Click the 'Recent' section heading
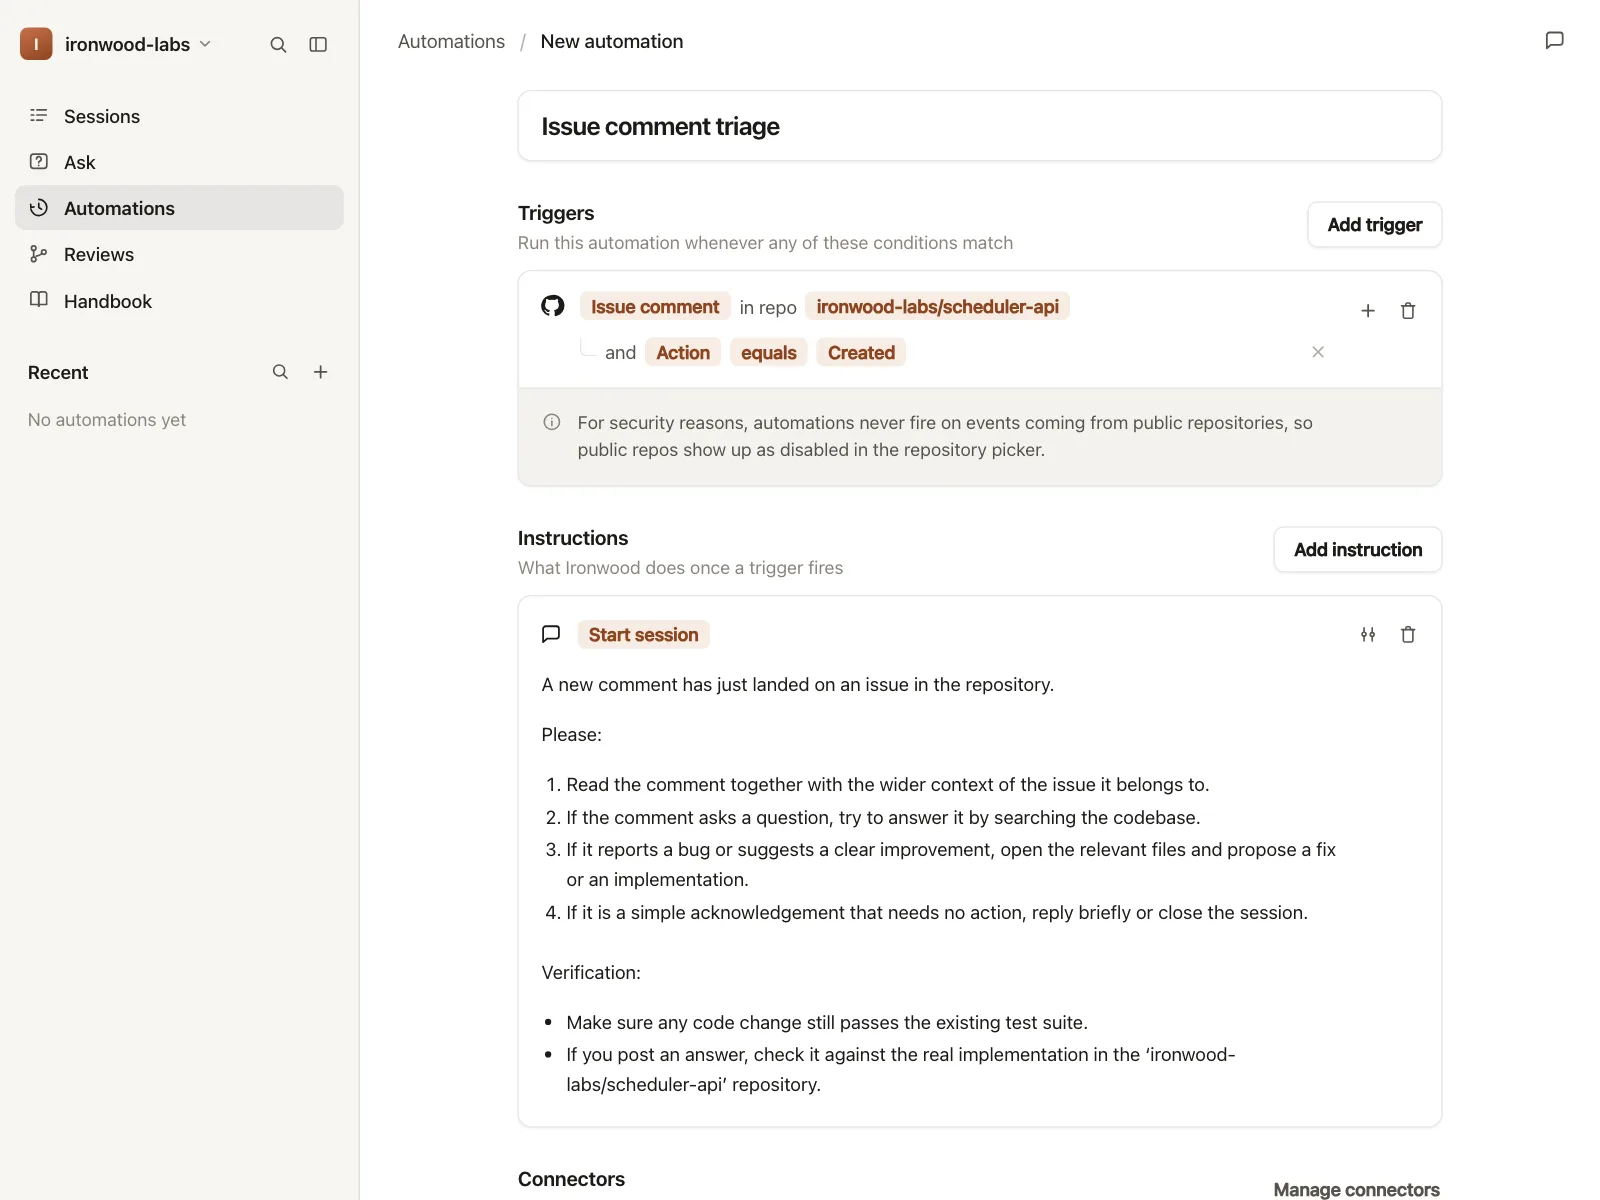The height and width of the screenshot is (1200, 1600). [58, 372]
